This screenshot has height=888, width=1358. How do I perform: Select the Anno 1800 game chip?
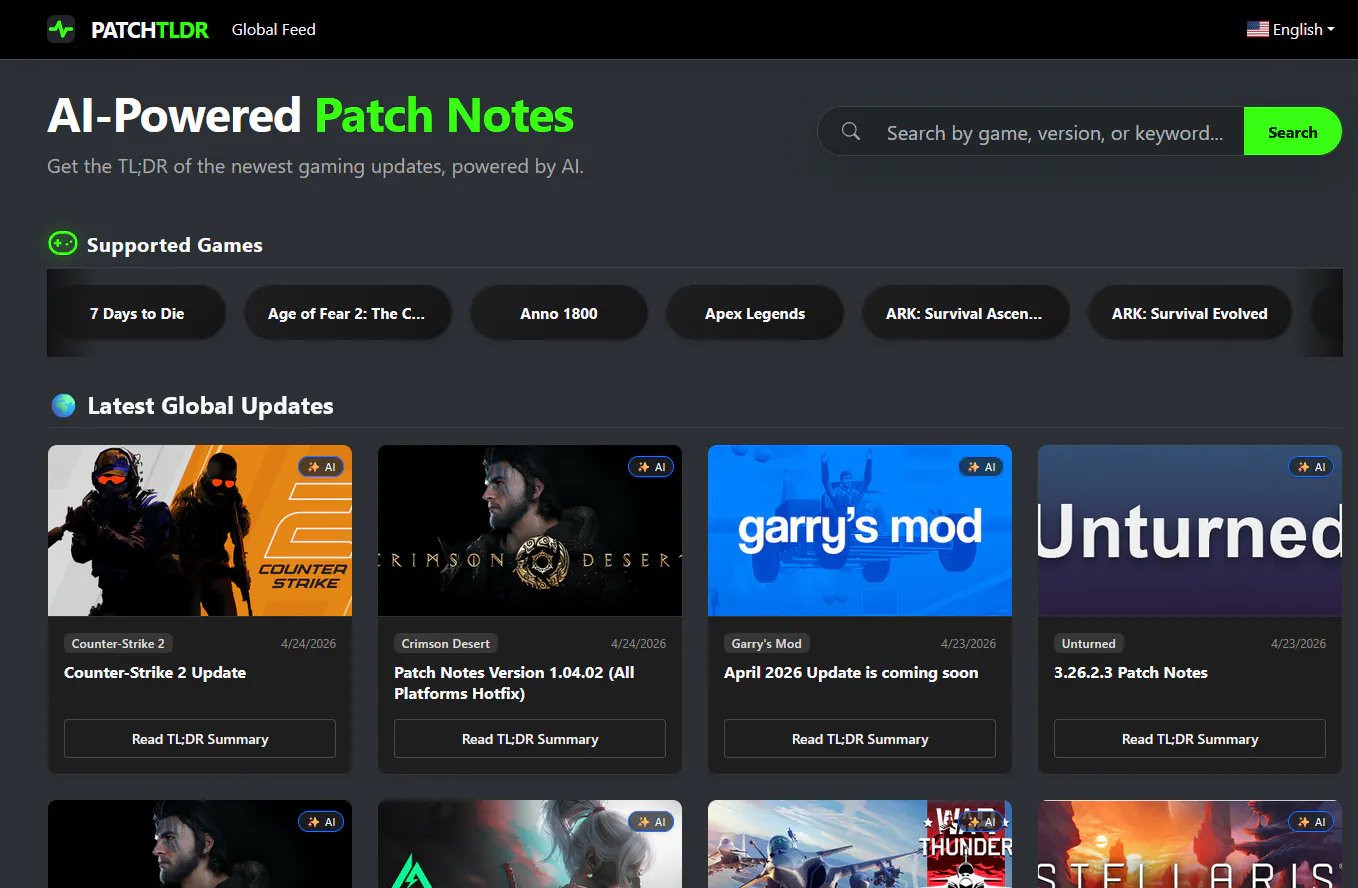559,313
